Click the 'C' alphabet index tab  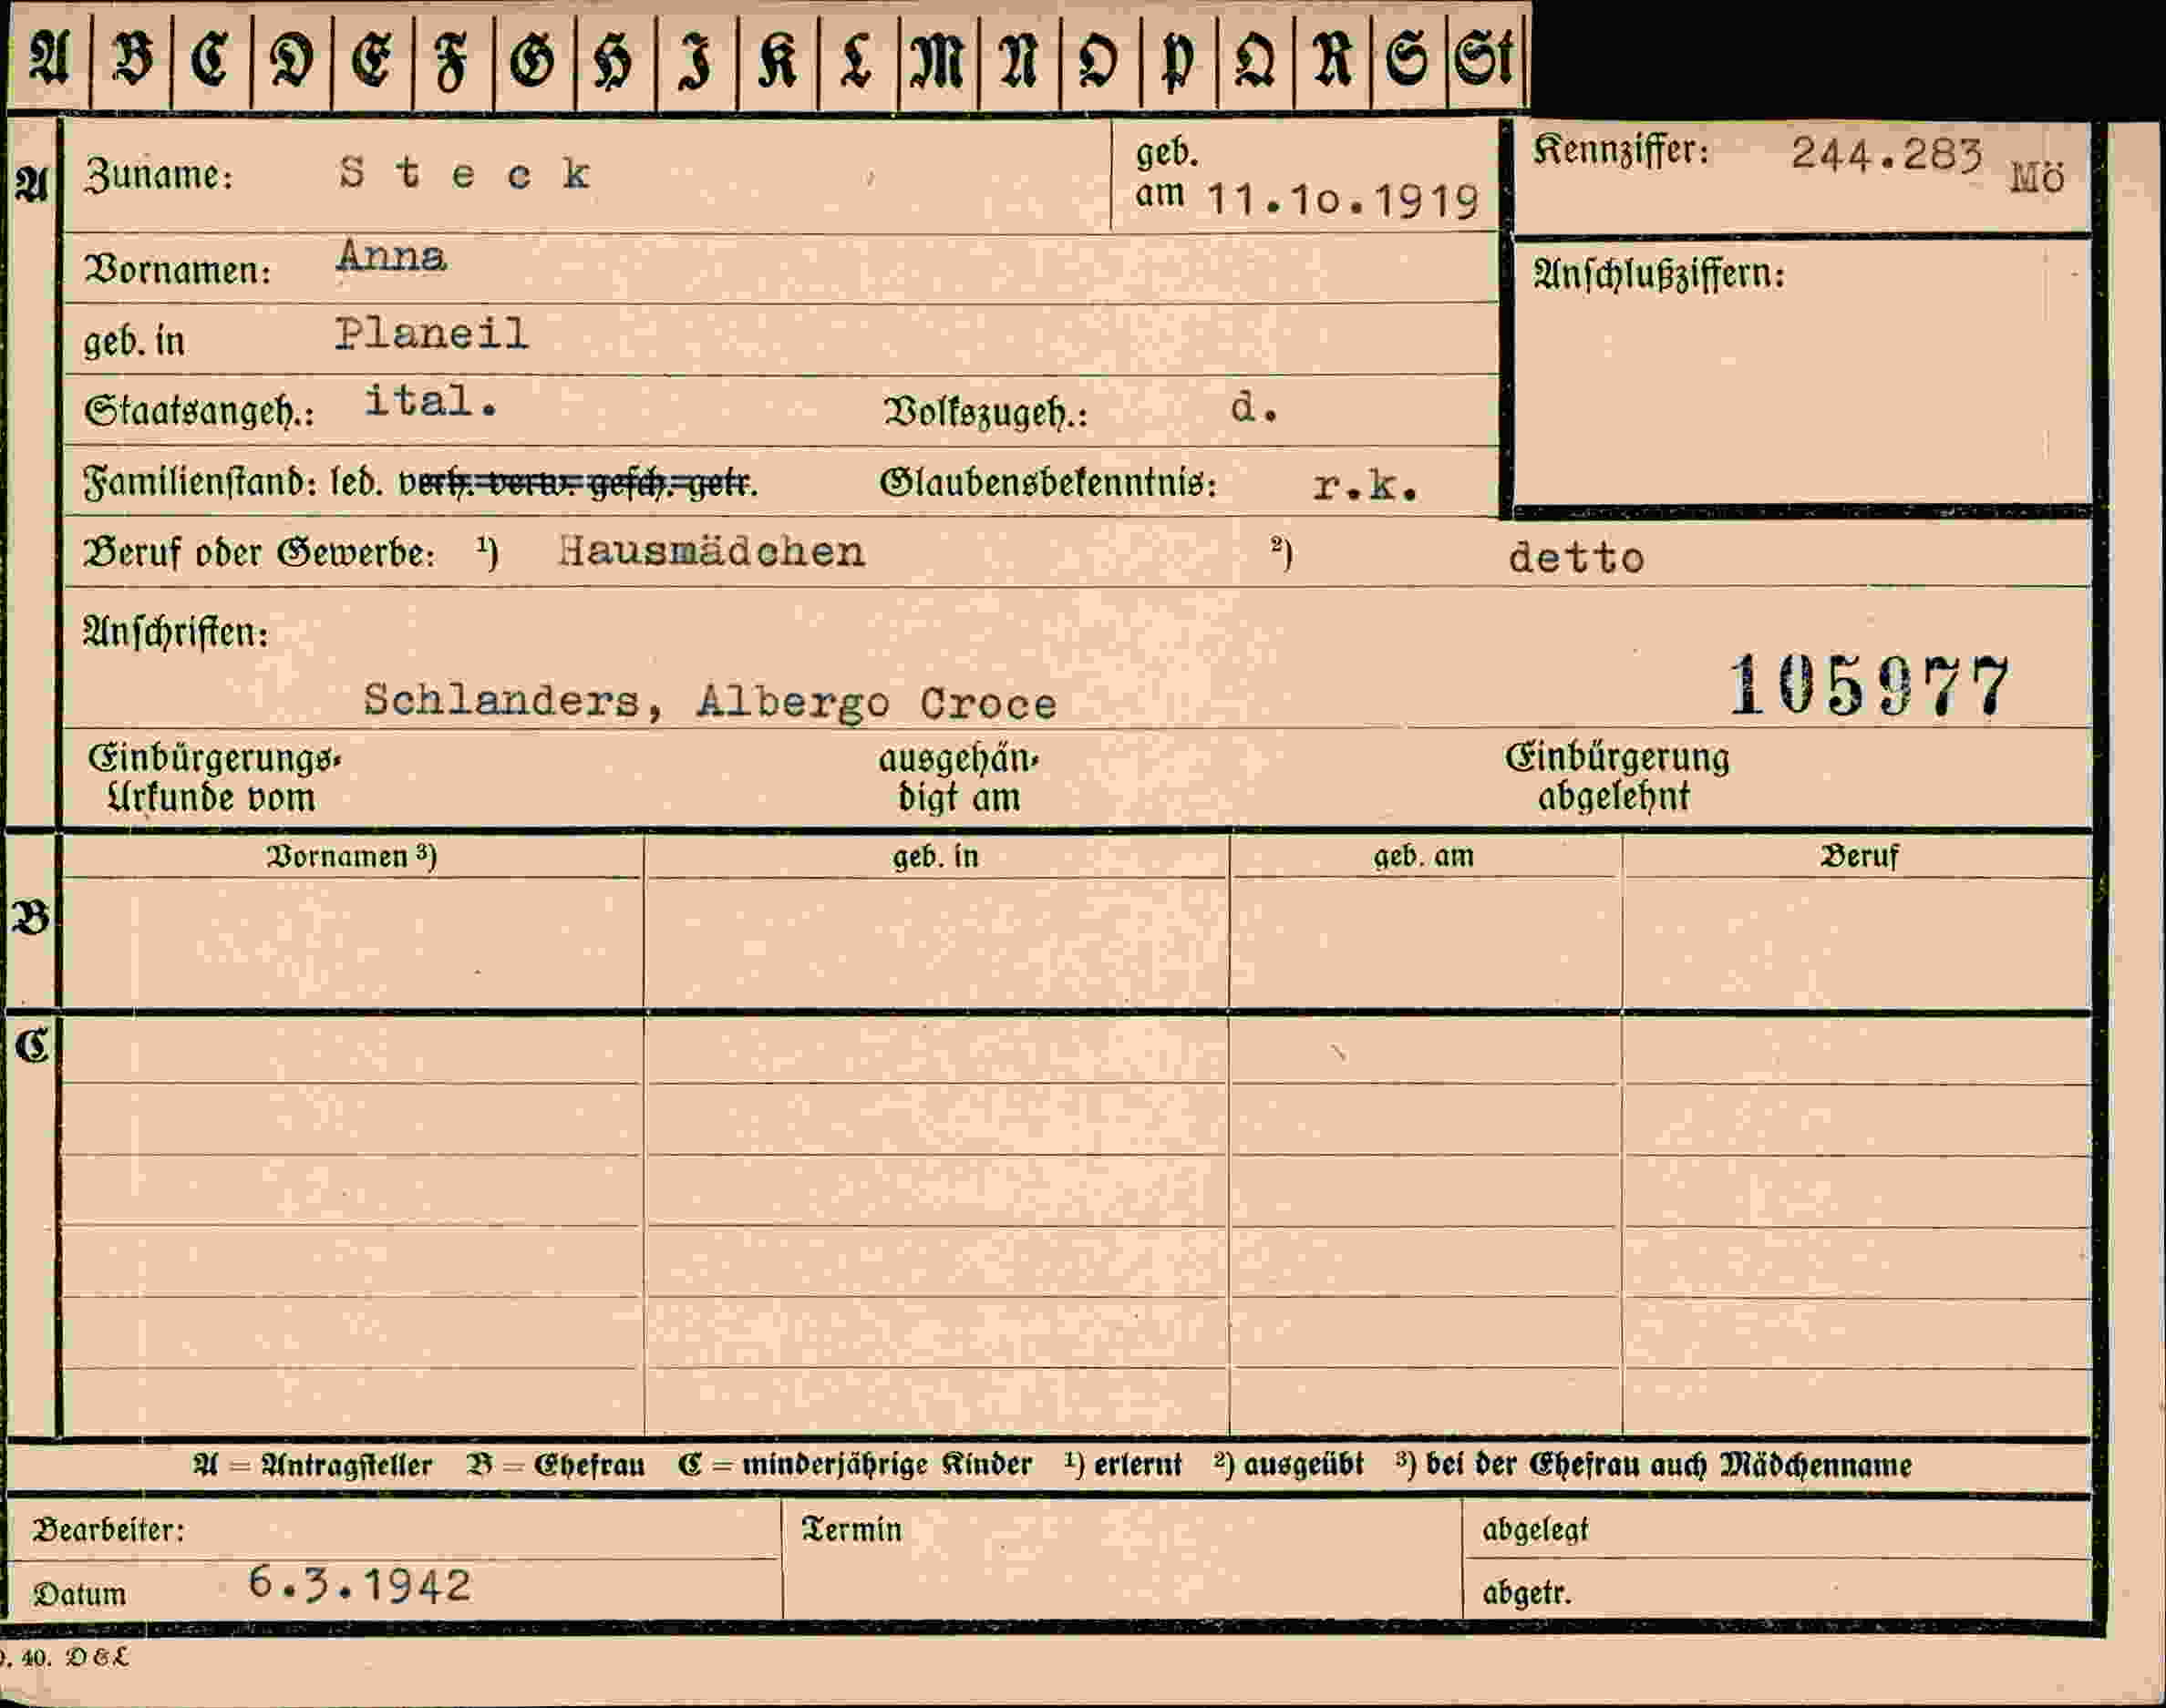(211, 59)
